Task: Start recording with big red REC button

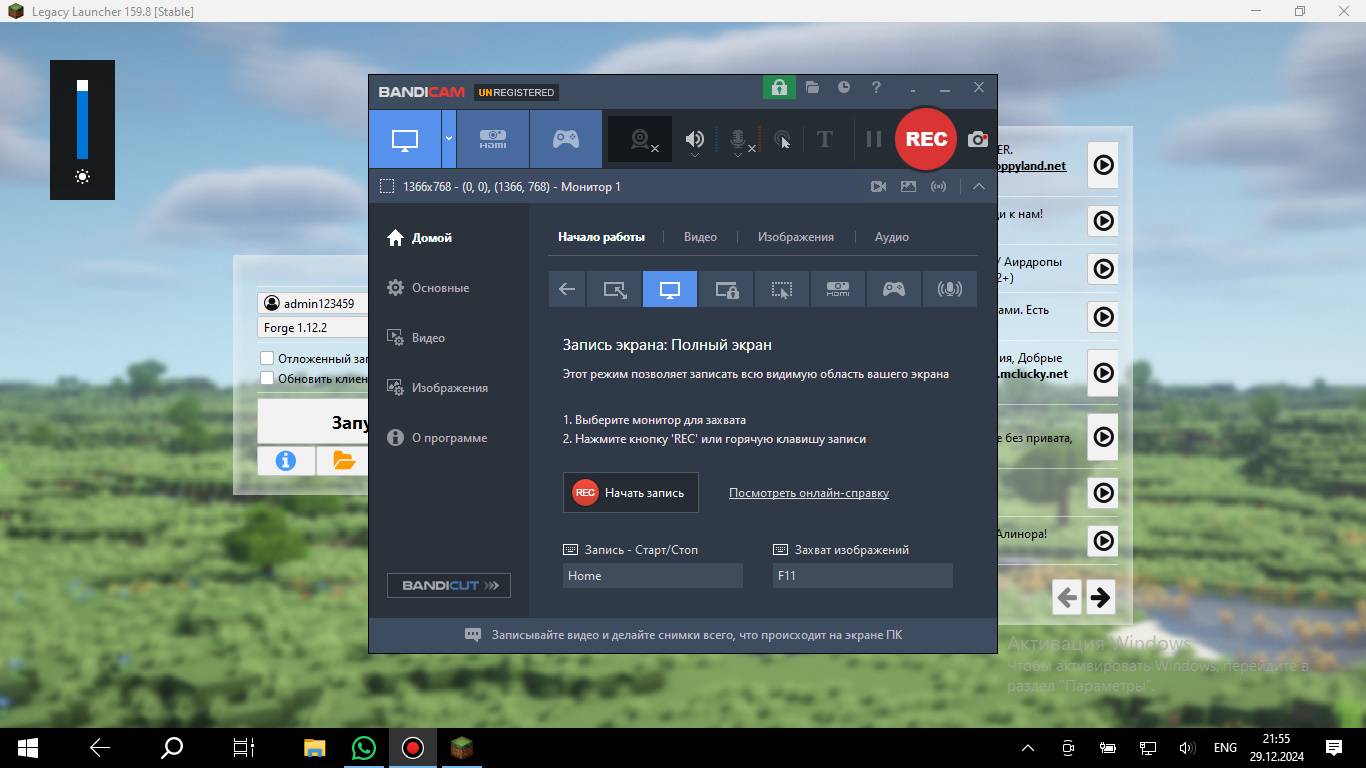Action: tap(926, 139)
